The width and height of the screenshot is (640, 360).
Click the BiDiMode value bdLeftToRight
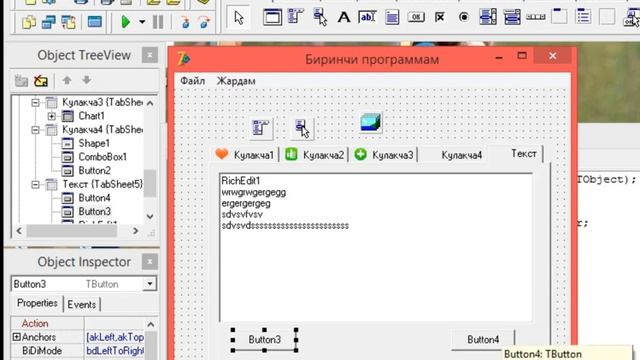[x=115, y=351]
